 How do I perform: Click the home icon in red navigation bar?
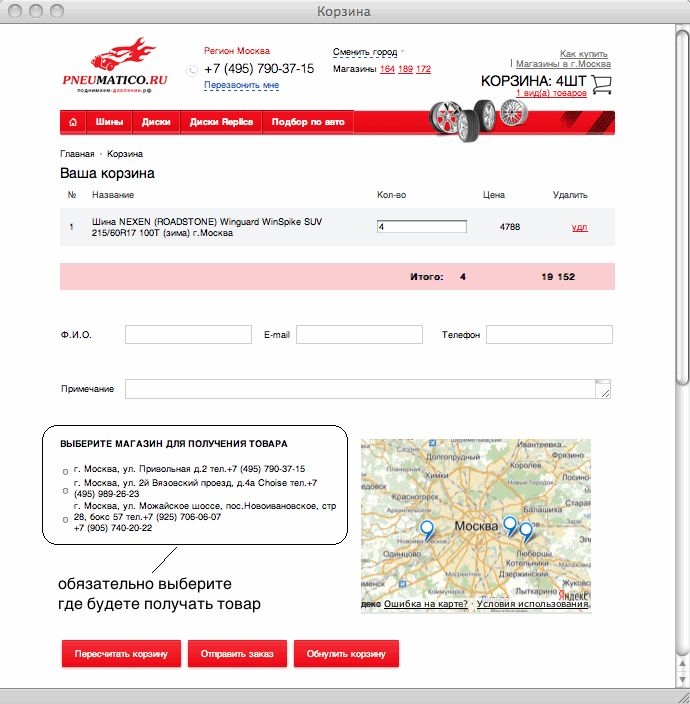point(73,122)
